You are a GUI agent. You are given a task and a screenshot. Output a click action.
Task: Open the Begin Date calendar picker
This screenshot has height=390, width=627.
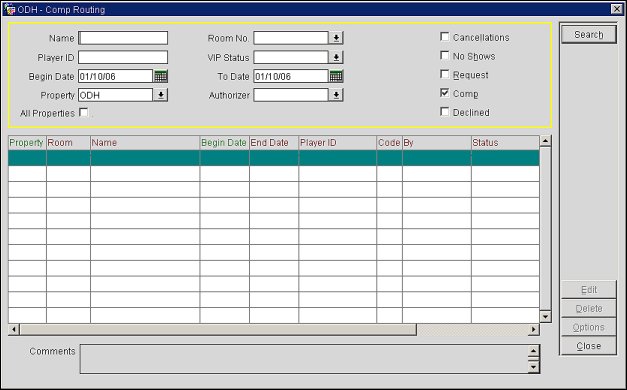coord(161,76)
